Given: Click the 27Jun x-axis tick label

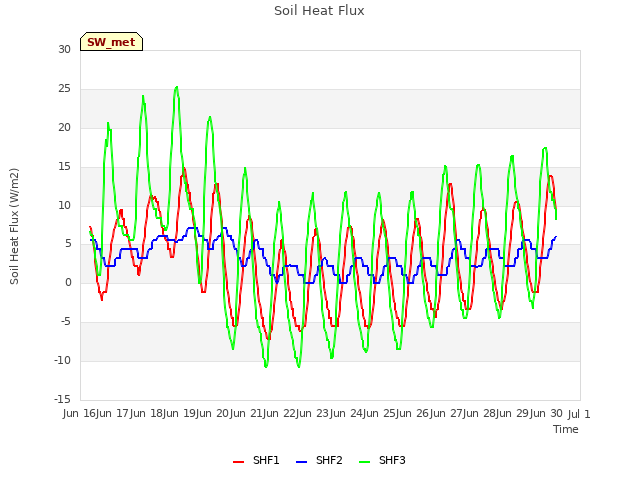Looking at the screenshot, I should (x=464, y=413).
